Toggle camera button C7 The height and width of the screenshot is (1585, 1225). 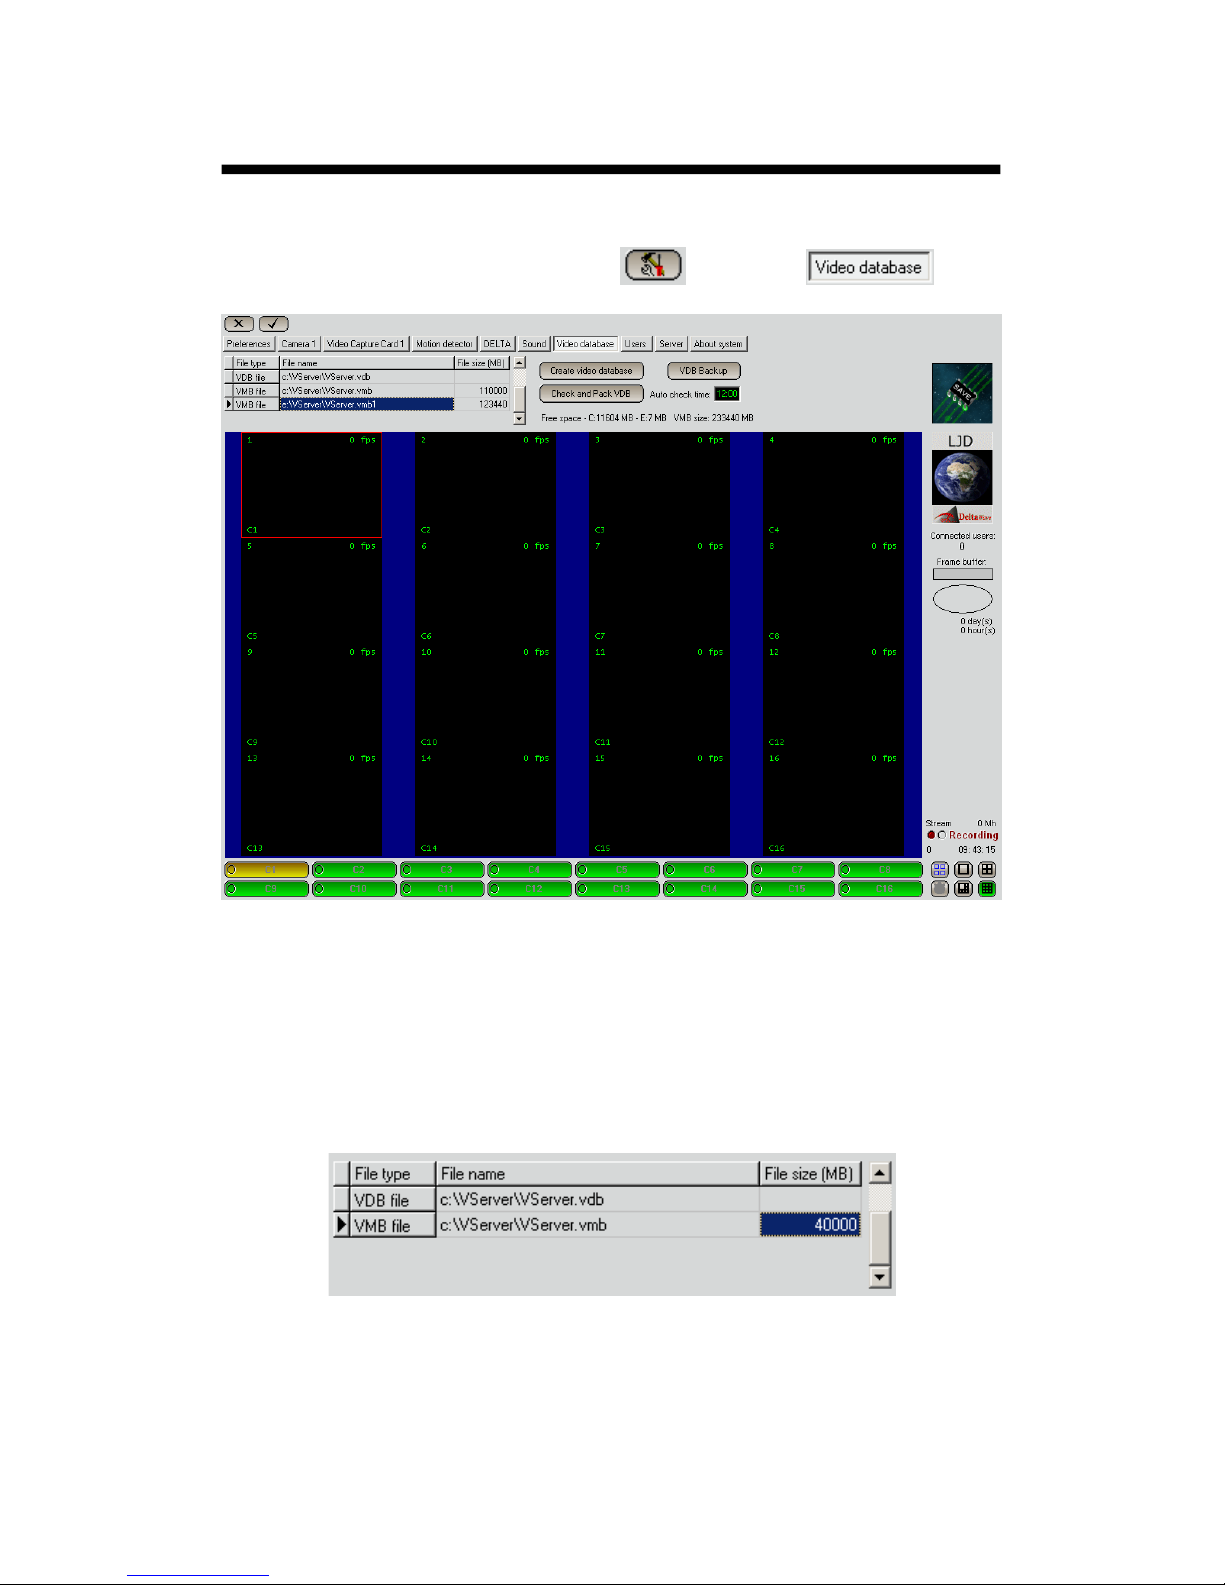(x=792, y=870)
